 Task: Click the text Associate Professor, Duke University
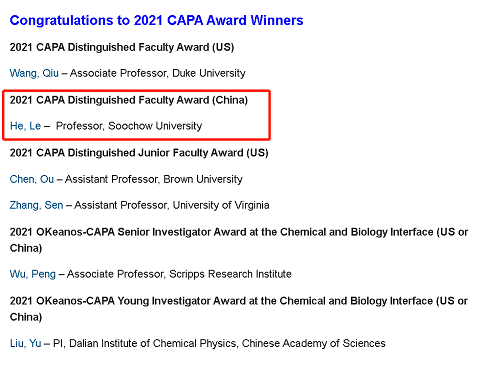(x=158, y=73)
